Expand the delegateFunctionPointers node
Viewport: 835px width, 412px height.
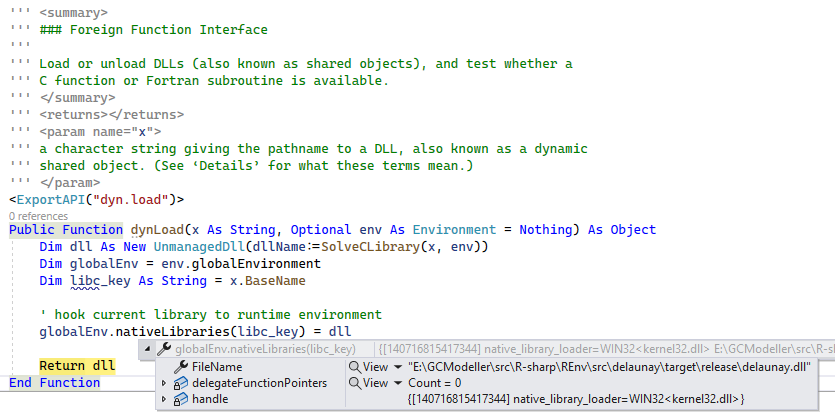coord(164,383)
